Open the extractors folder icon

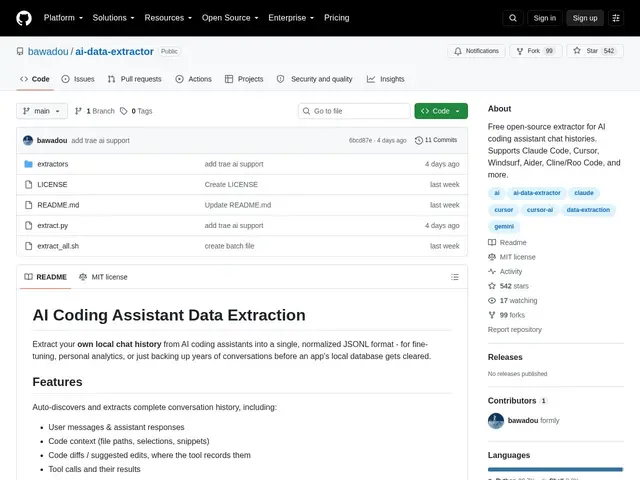click(x=28, y=164)
